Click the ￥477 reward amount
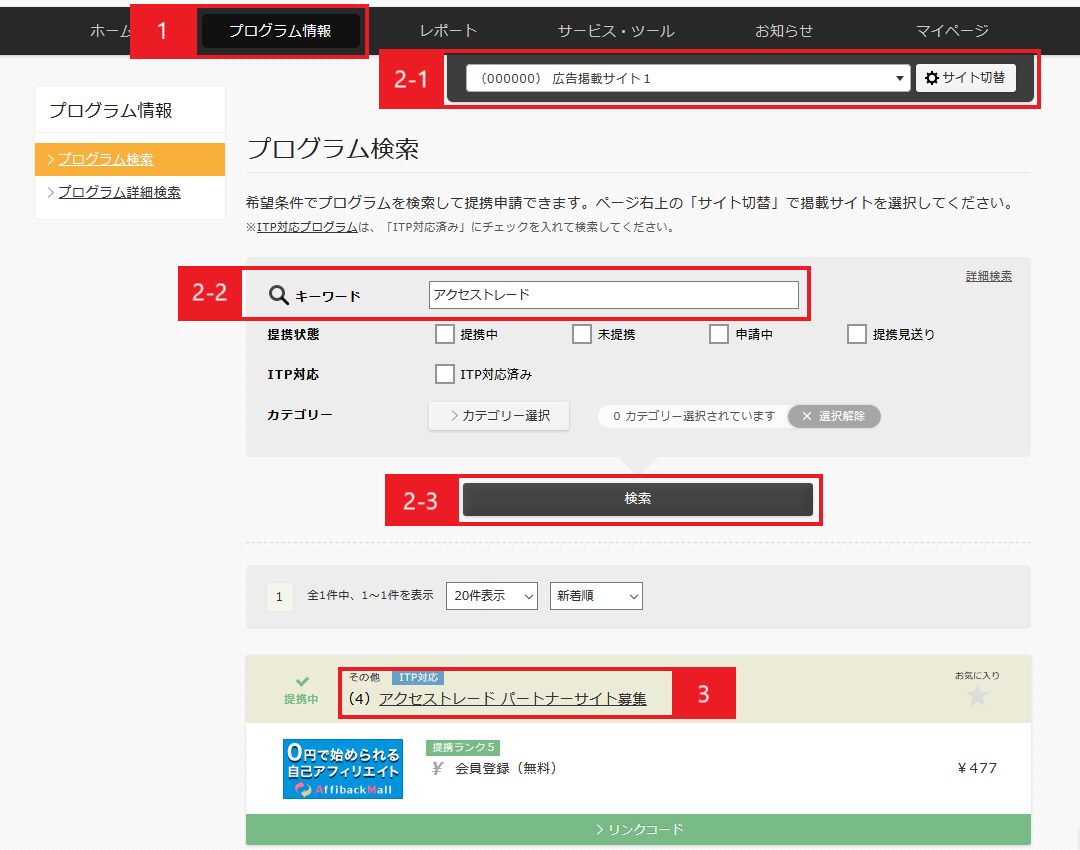Viewport: 1080px width, 850px height. 977,768
